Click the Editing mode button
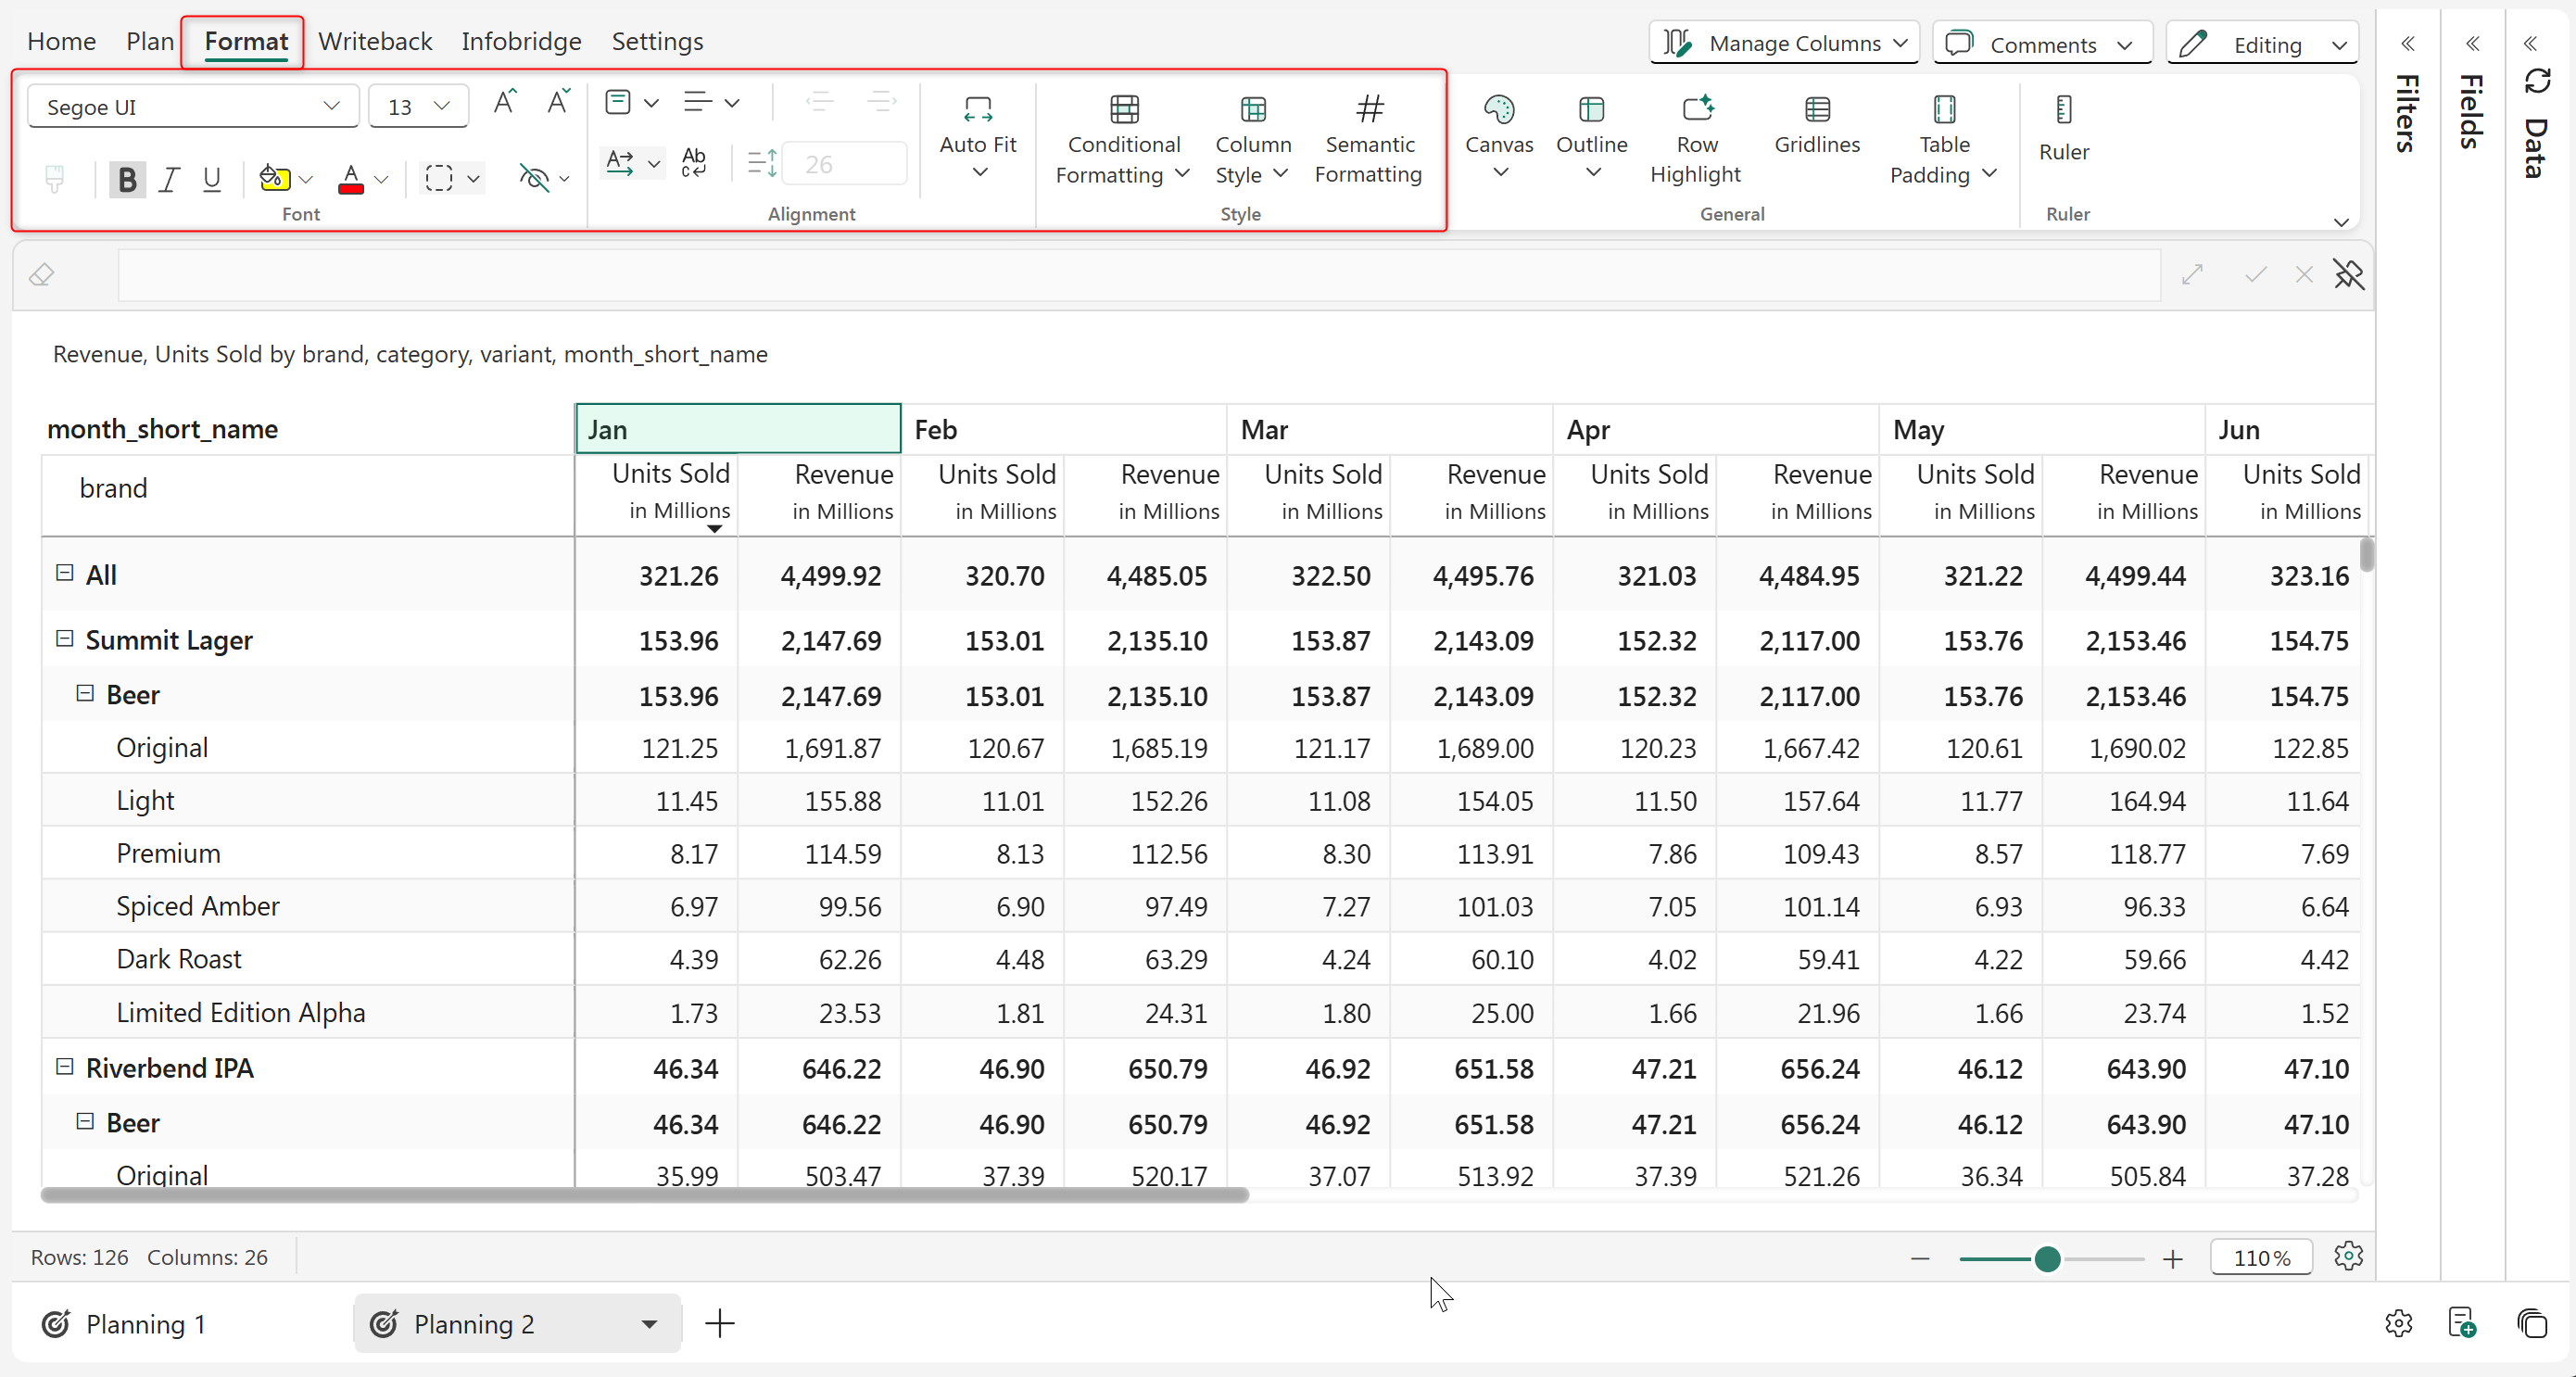2576x1377 pixels. coord(2262,44)
